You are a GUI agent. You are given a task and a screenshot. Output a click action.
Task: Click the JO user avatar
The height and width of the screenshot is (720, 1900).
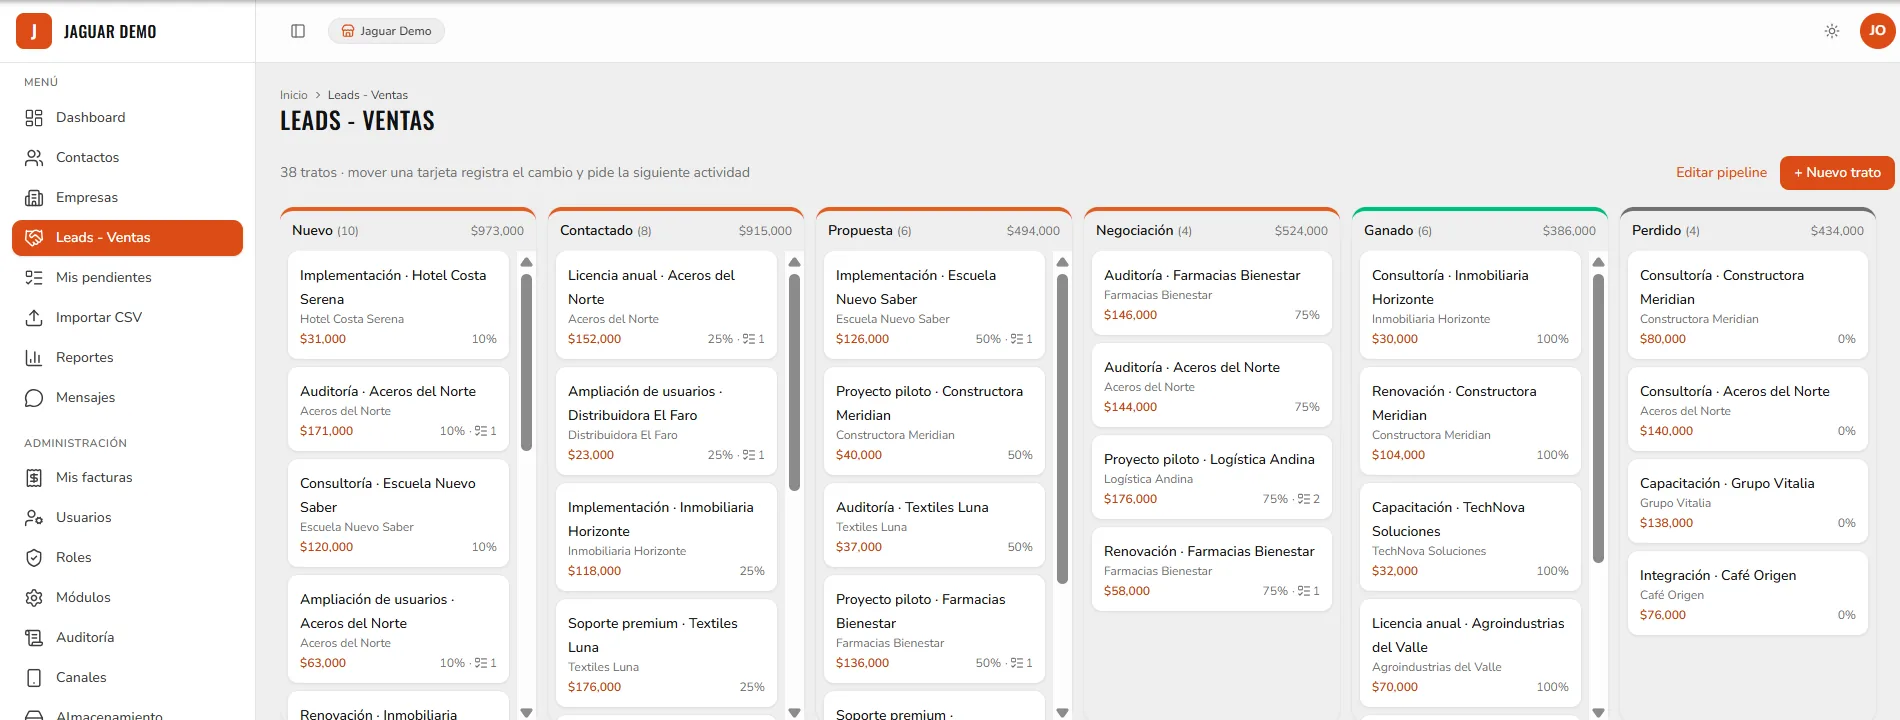pos(1877,31)
